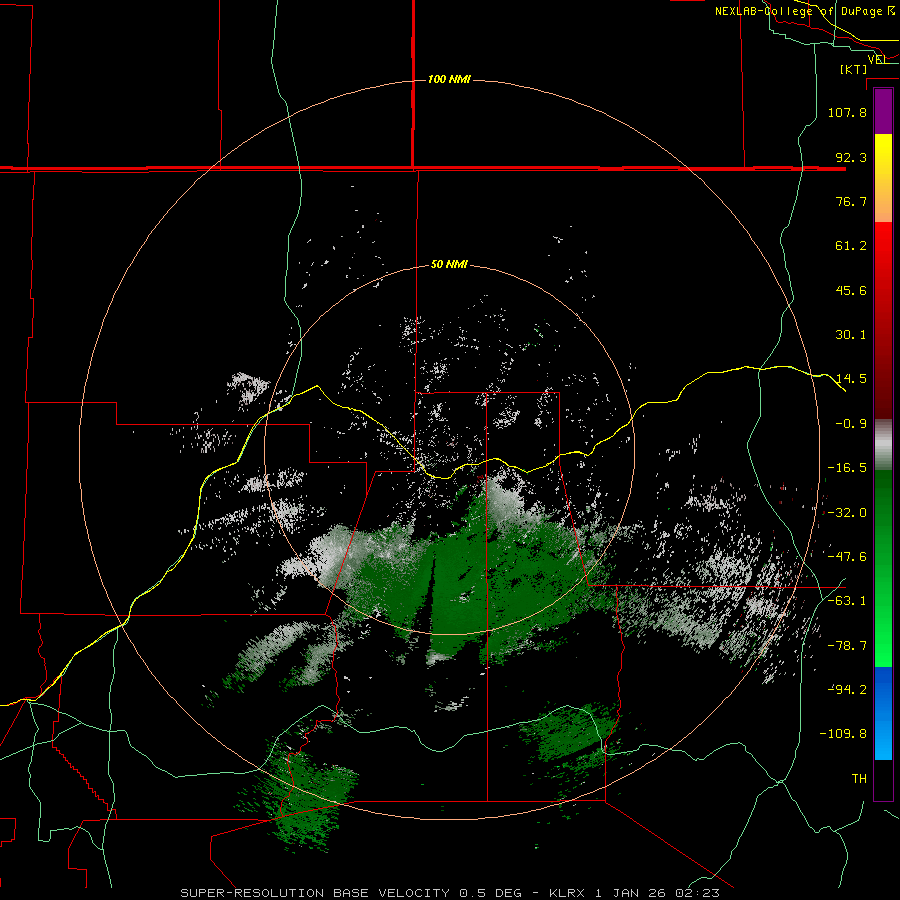
Task: Click the [KT] units label
Action: tap(853, 69)
